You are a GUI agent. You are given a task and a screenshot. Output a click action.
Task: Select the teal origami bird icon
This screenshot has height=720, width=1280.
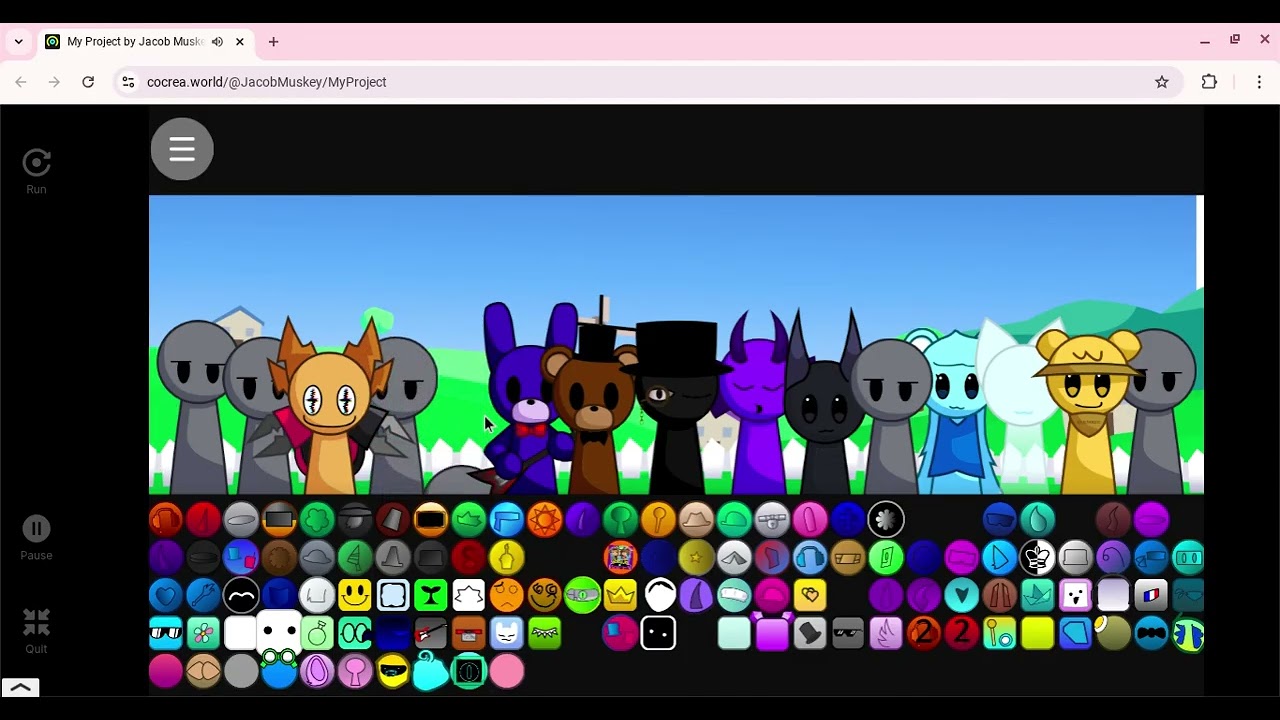(1037, 595)
